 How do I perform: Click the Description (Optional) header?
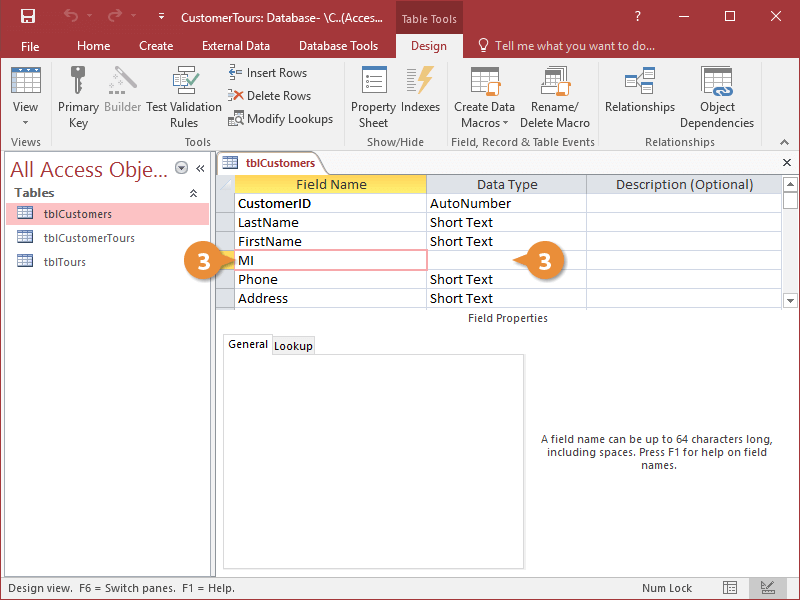[684, 184]
